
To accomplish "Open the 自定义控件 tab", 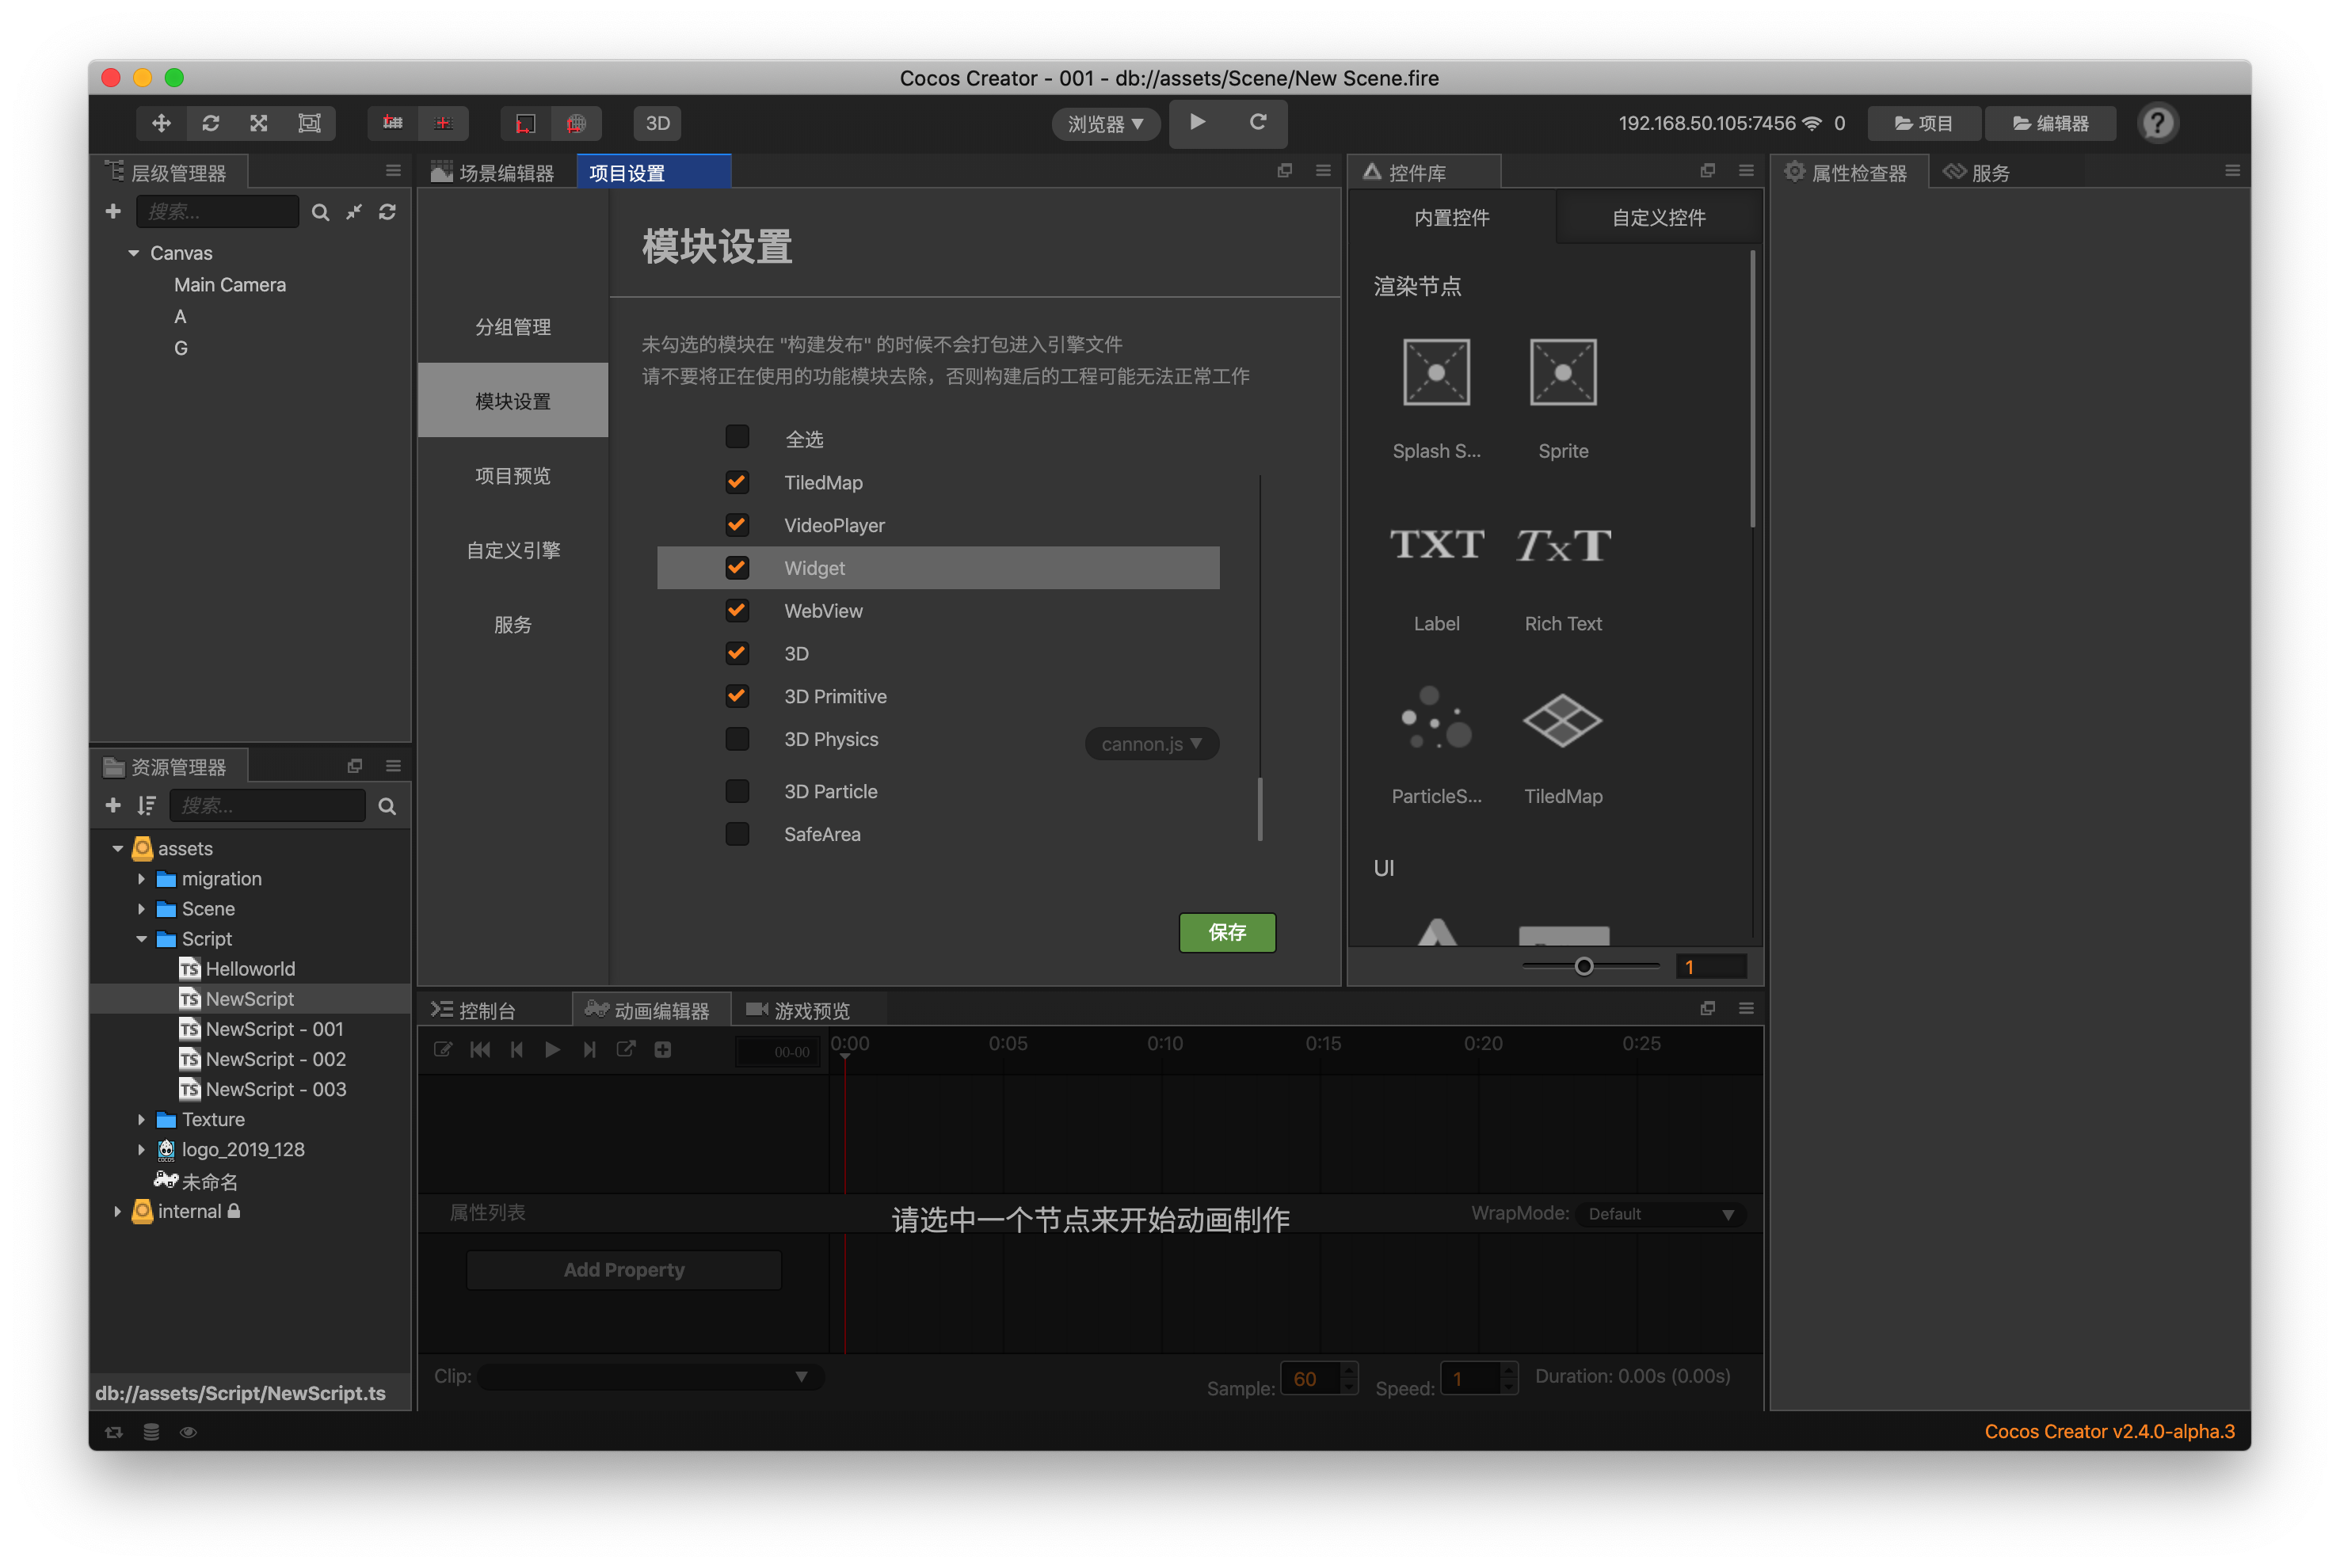I will point(1657,218).
